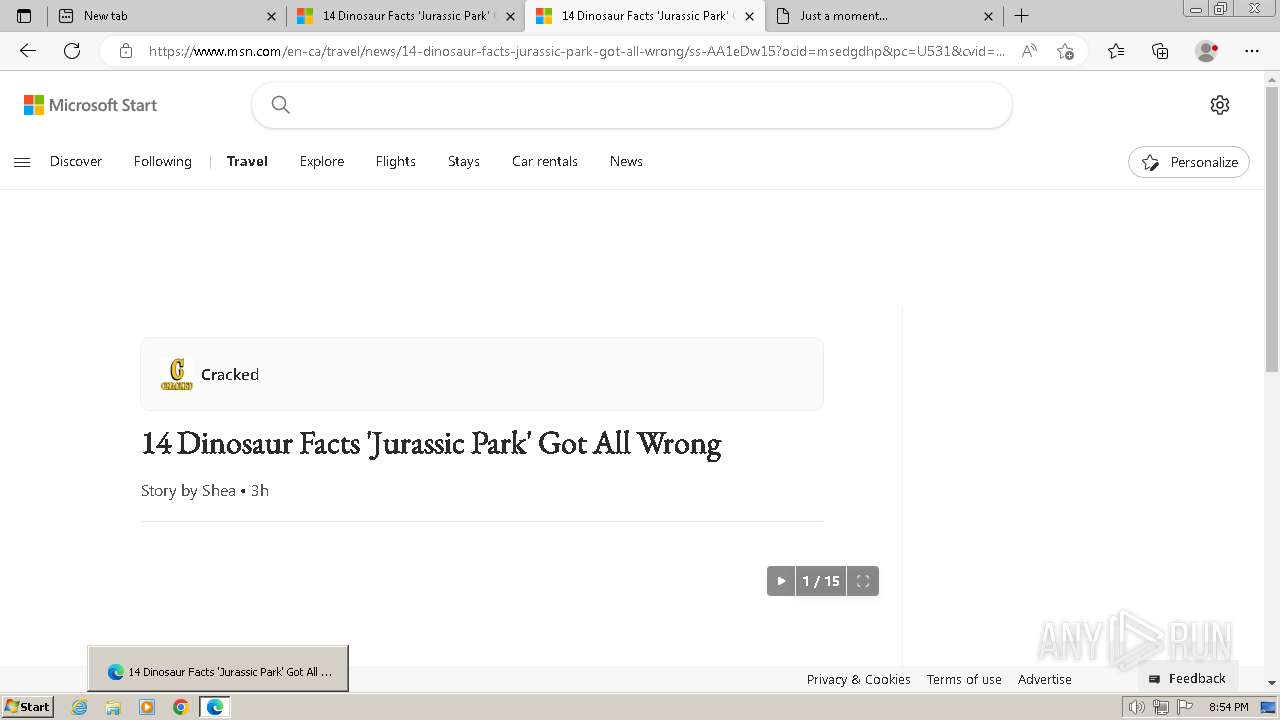Open Edge Settings and more menu

[1252, 51]
